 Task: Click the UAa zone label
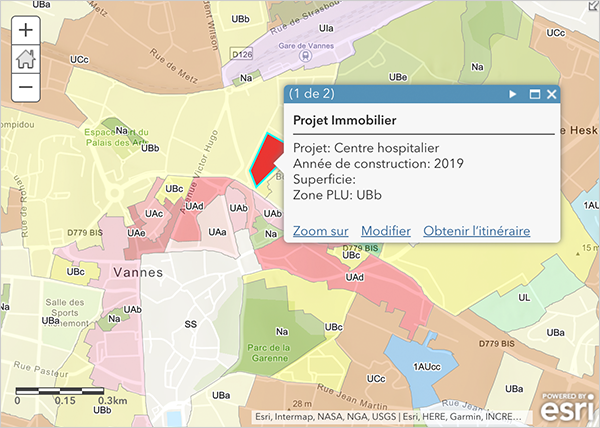point(217,232)
